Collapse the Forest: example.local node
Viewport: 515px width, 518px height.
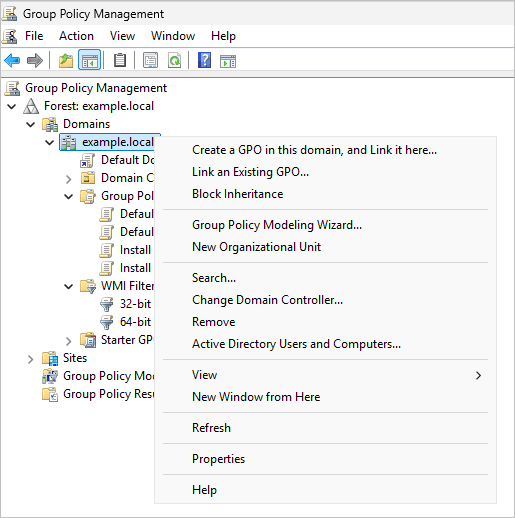[12, 107]
